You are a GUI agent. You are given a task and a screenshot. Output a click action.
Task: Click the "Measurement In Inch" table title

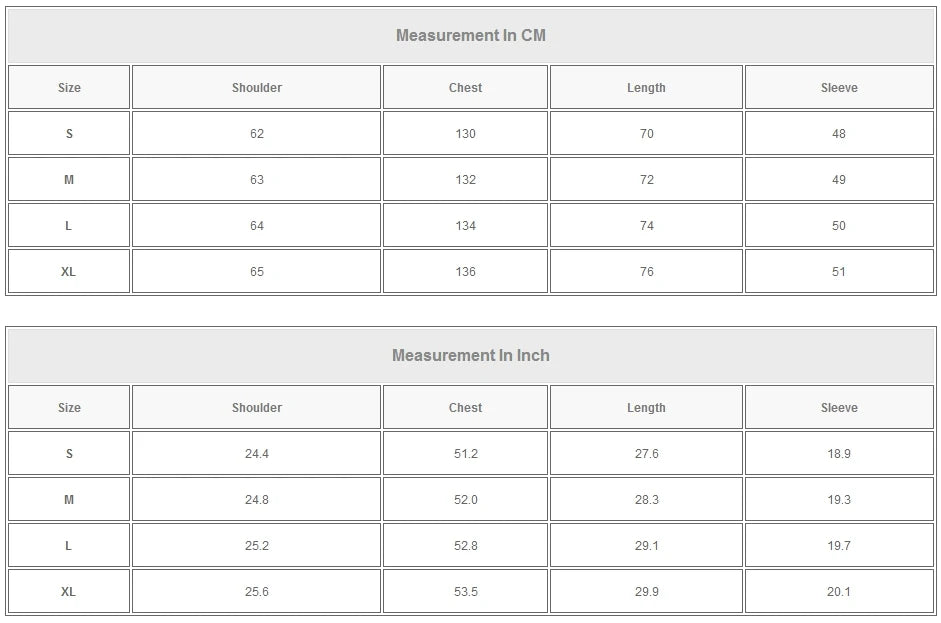click(x=470, y=356)
